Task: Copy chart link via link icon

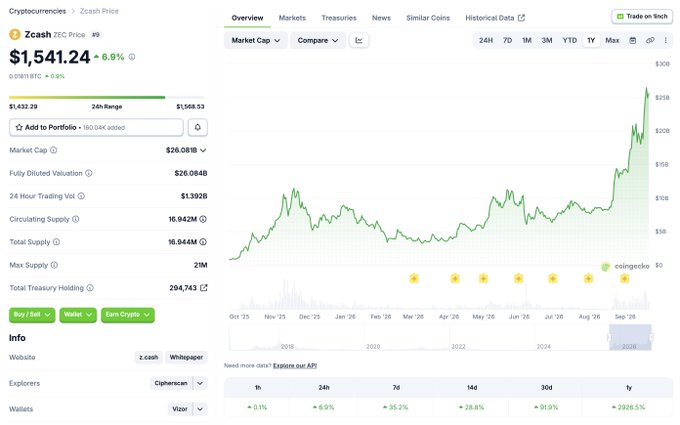Action: (x=650, y=40)
